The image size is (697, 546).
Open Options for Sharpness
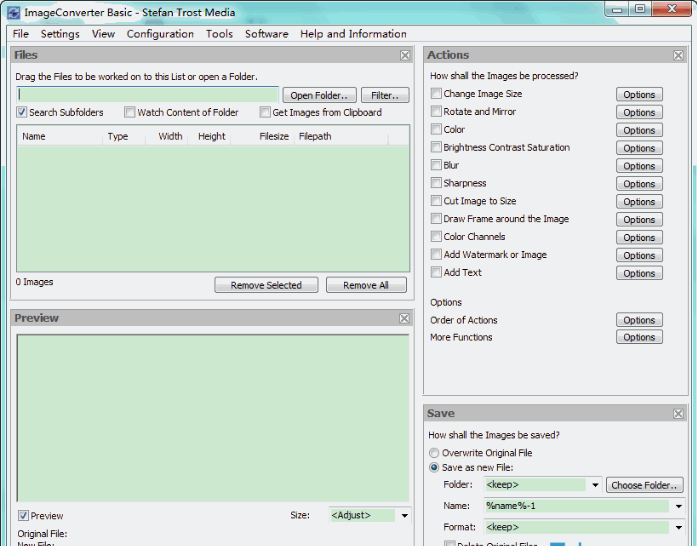(x=639, y=184)
